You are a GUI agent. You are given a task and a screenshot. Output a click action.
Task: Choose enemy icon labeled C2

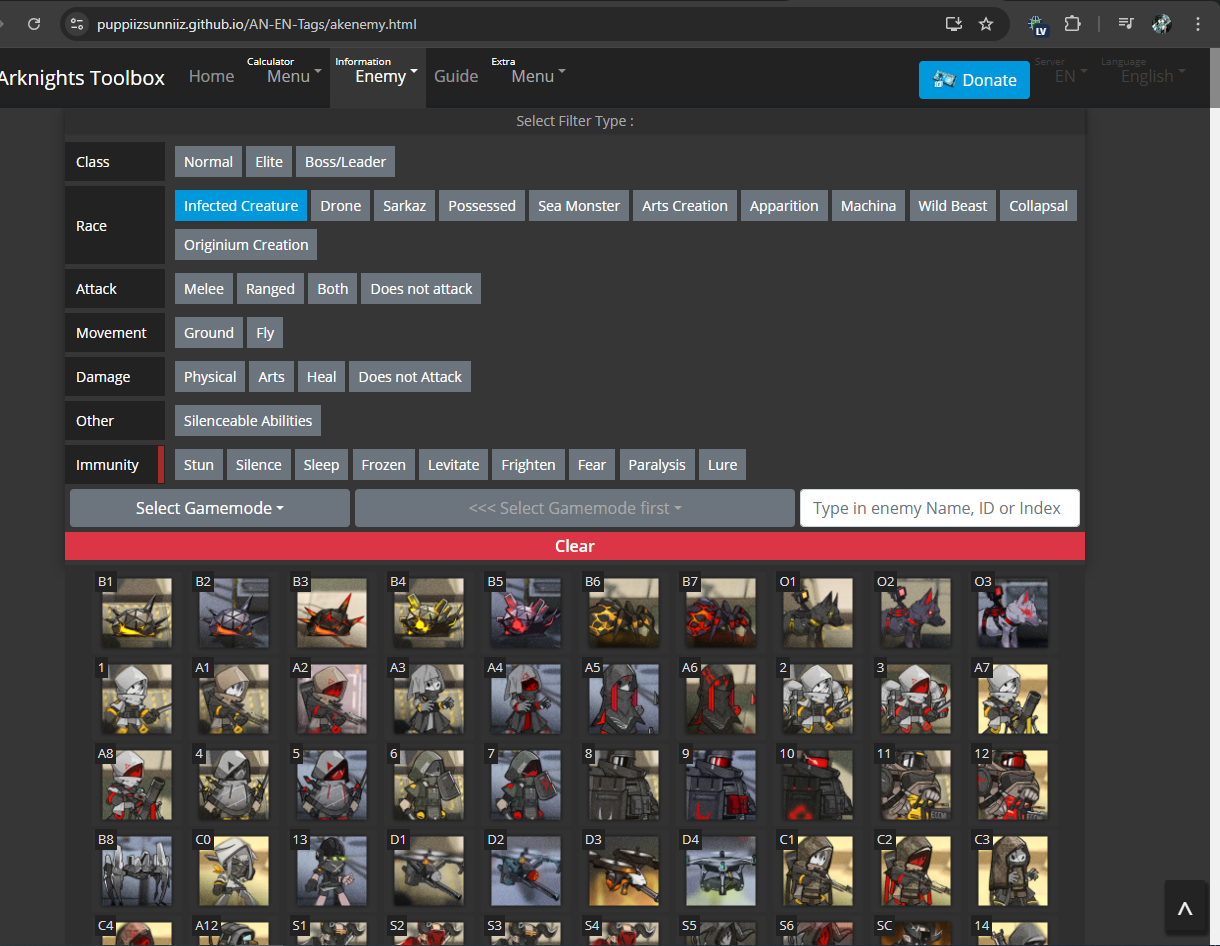click(916, 871)
